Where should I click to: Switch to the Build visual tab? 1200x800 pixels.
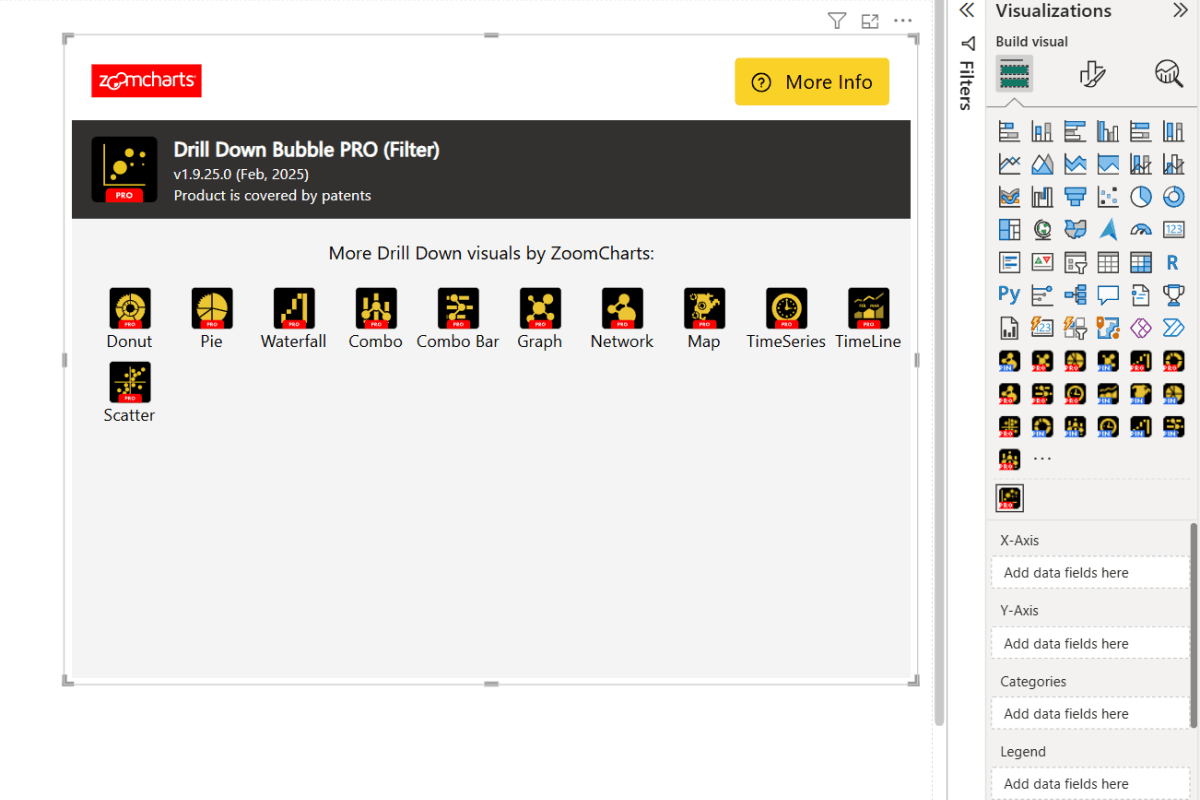point(1014,74)
